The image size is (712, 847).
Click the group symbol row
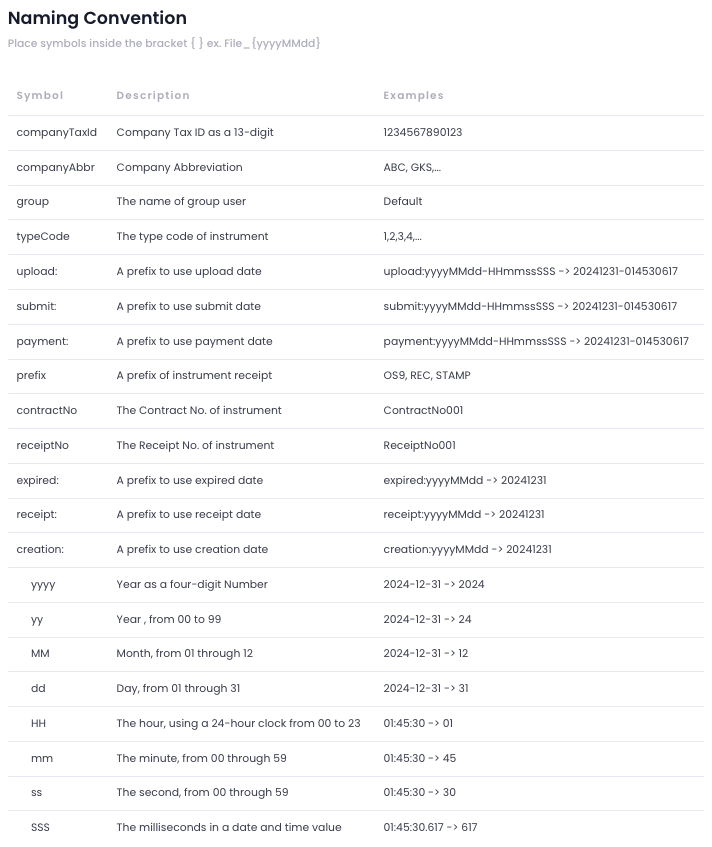point(33,201)
